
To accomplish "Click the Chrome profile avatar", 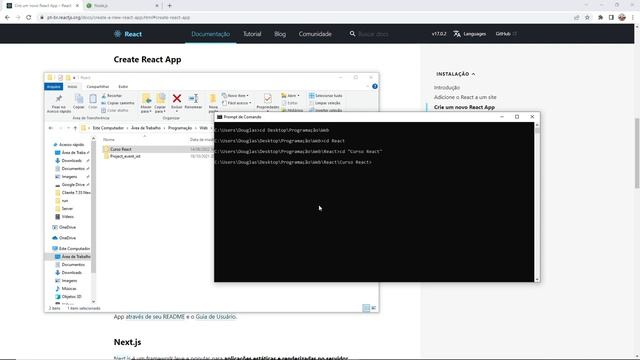I will click(622, 18).
